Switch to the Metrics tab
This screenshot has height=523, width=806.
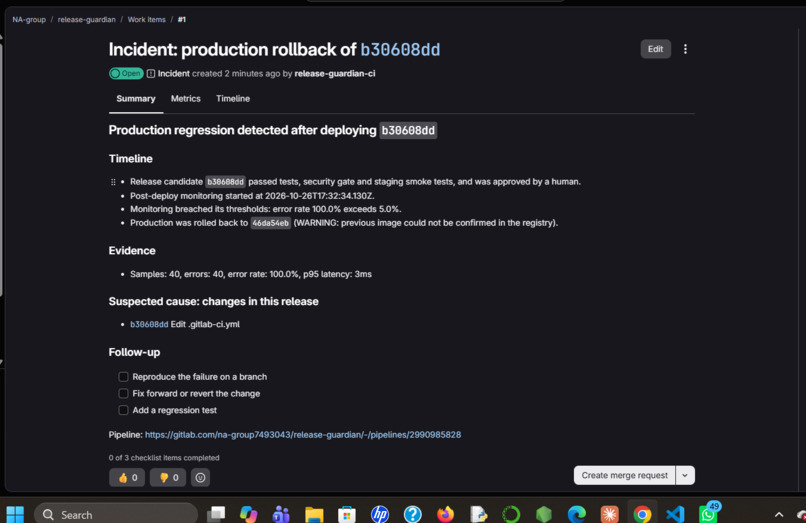coord(186,99)
